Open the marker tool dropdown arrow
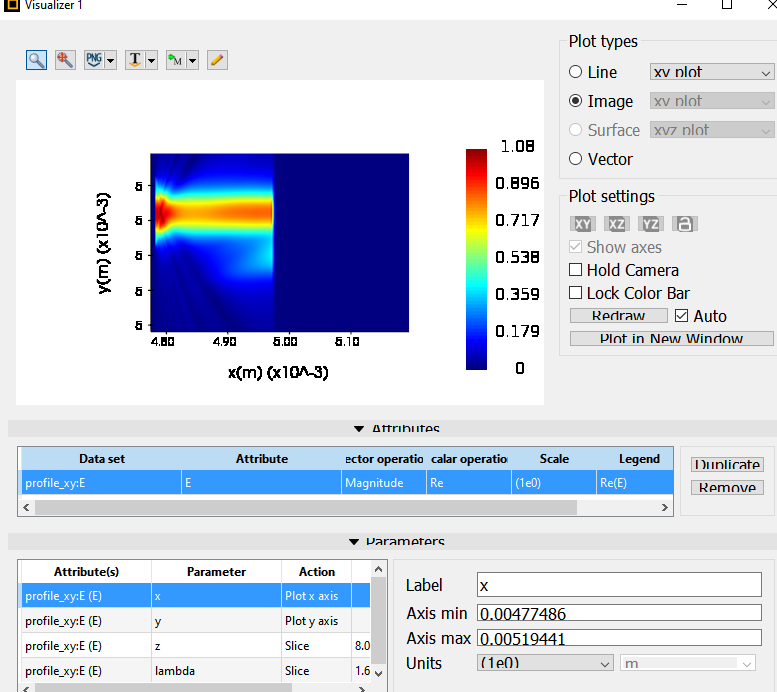Screen dimensions: 777x692 (193, 60)
